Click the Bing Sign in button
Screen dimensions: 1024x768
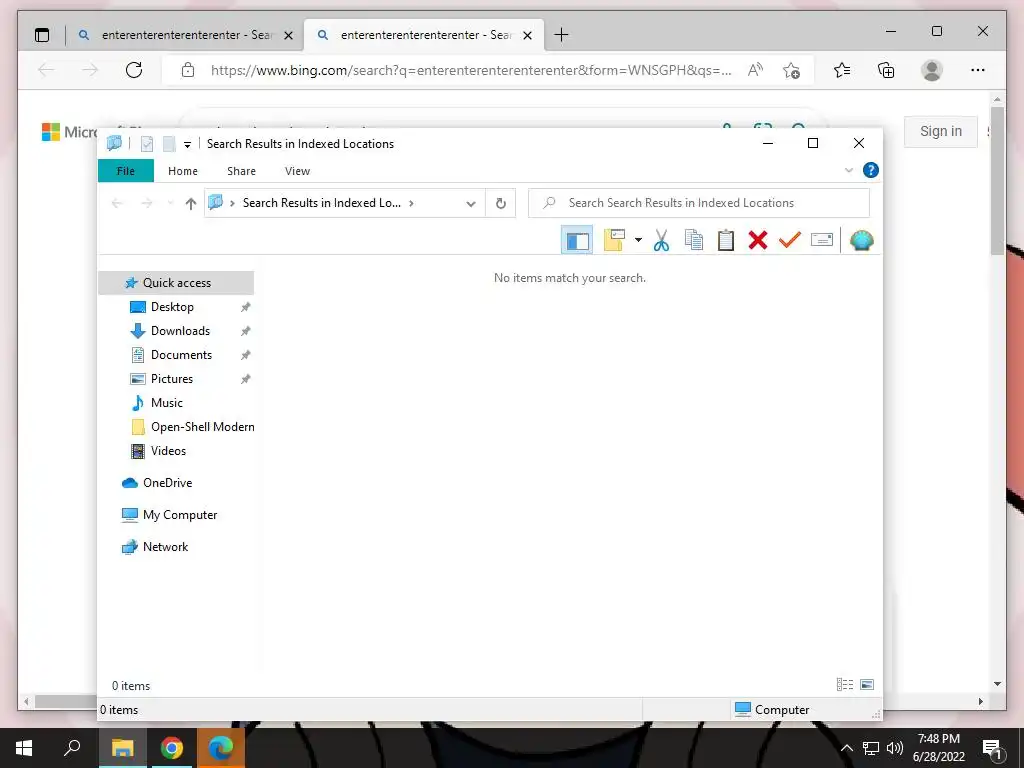[940, 131]
